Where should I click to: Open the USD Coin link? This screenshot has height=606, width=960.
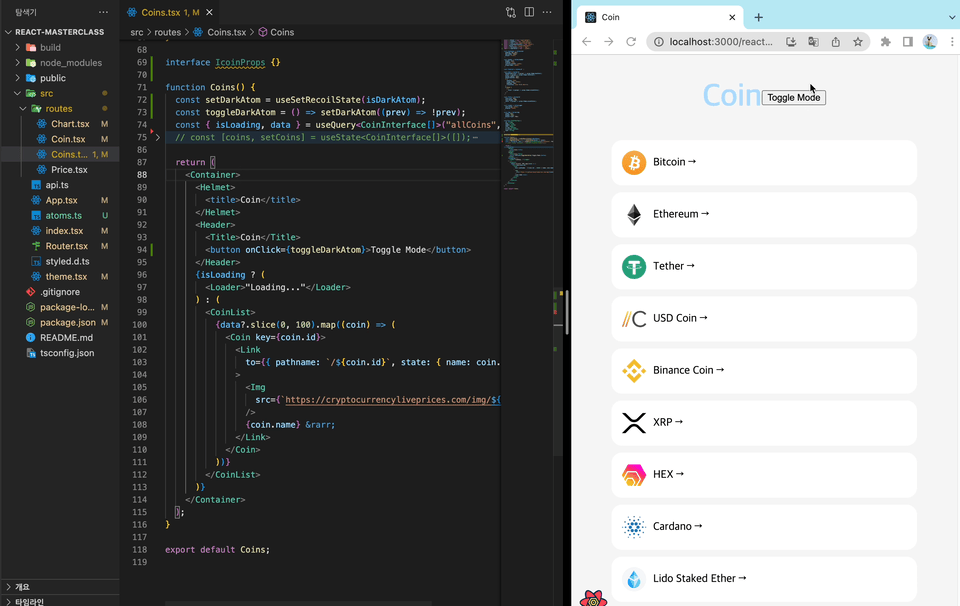680,318
